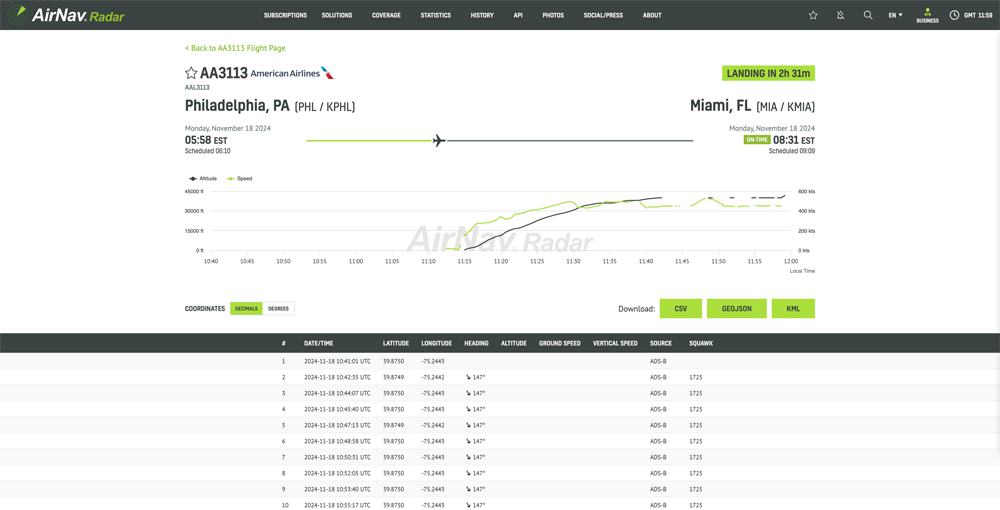Select DECIMALS coordinate format

[246, 309]
